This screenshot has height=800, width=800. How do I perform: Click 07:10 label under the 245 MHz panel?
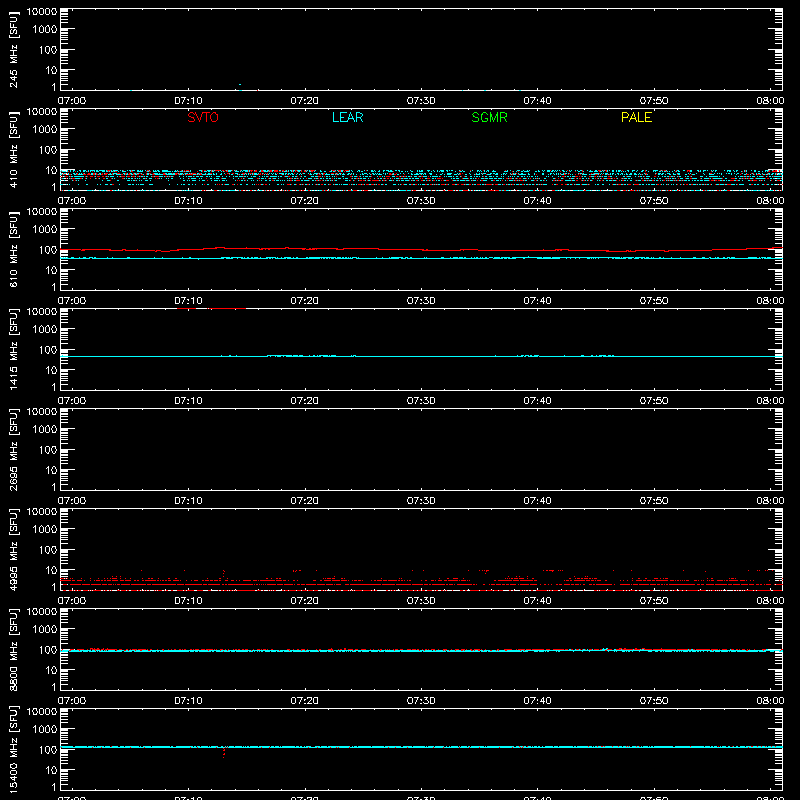188,101
